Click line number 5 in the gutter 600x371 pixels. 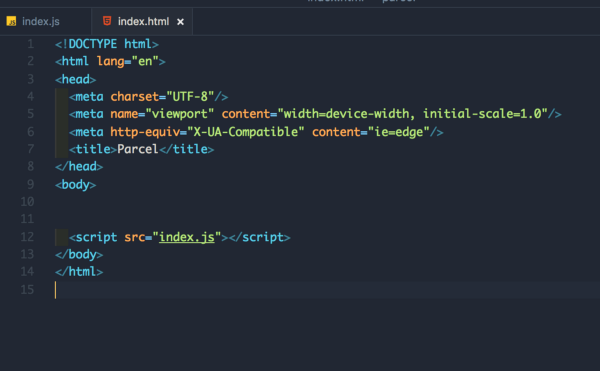point(31,114)
